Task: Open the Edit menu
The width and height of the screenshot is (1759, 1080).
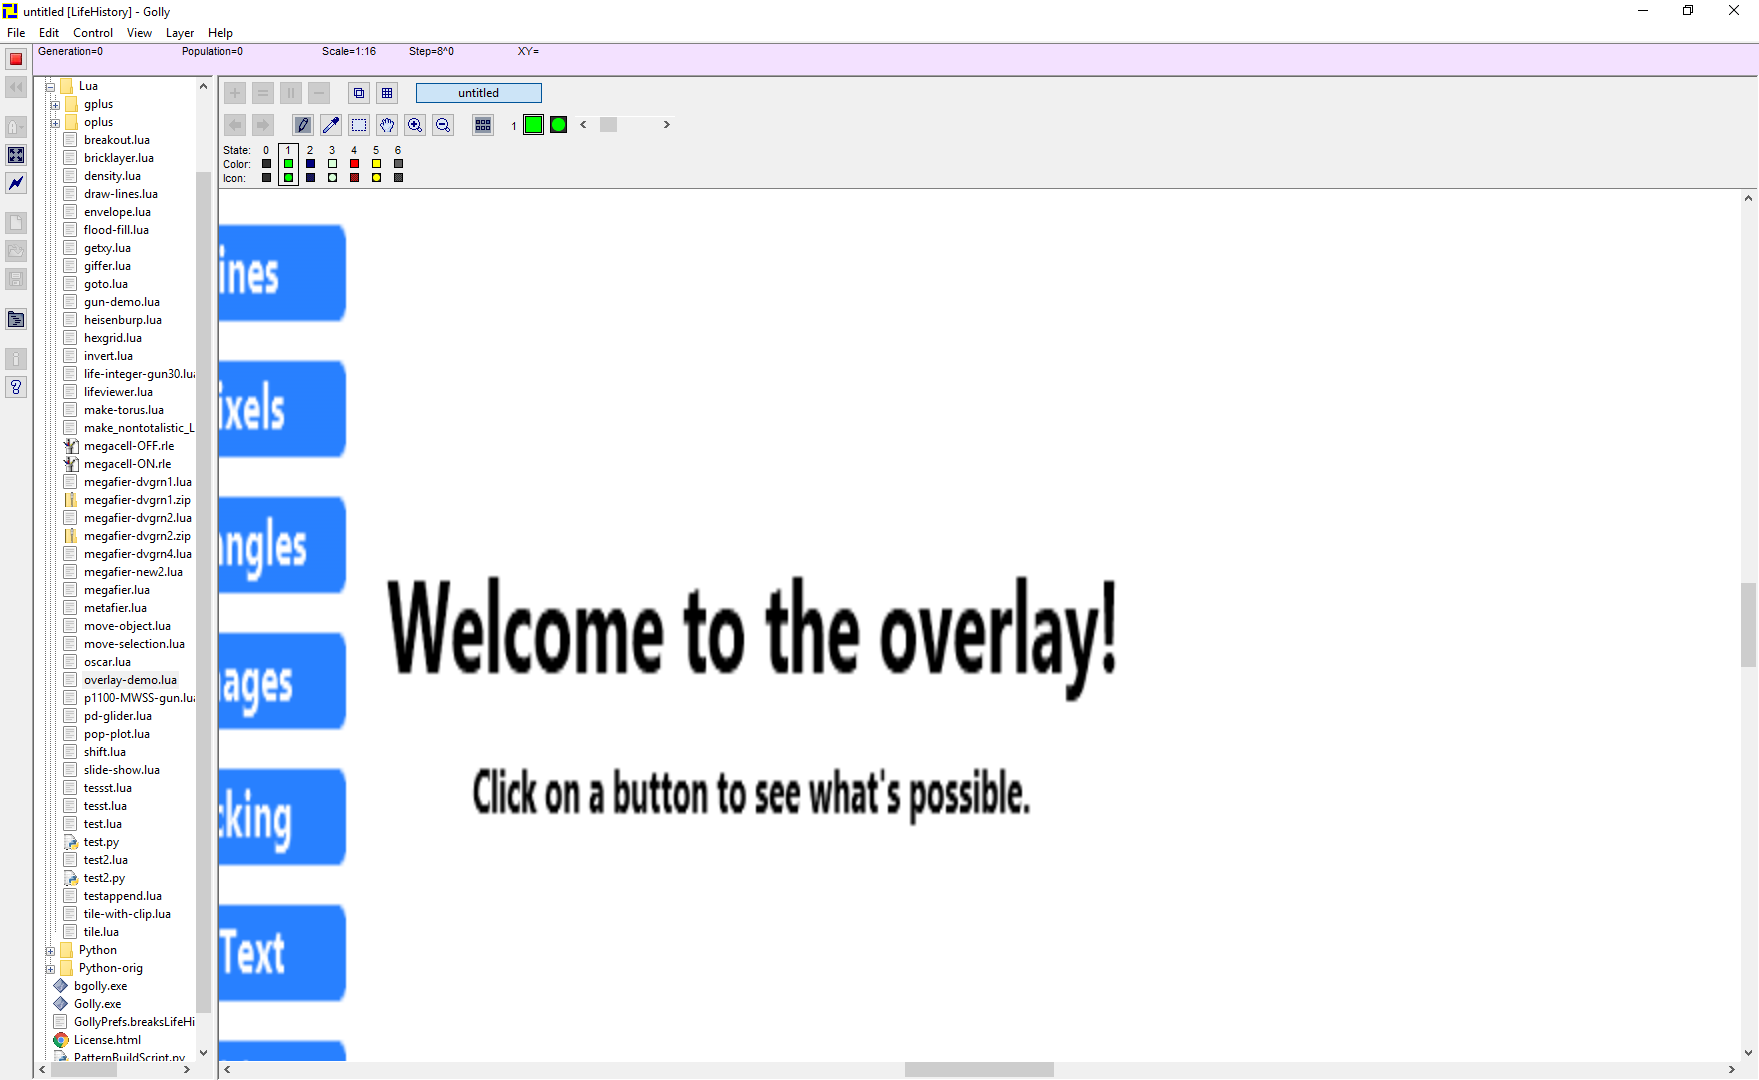Action: tap(49, 33)
